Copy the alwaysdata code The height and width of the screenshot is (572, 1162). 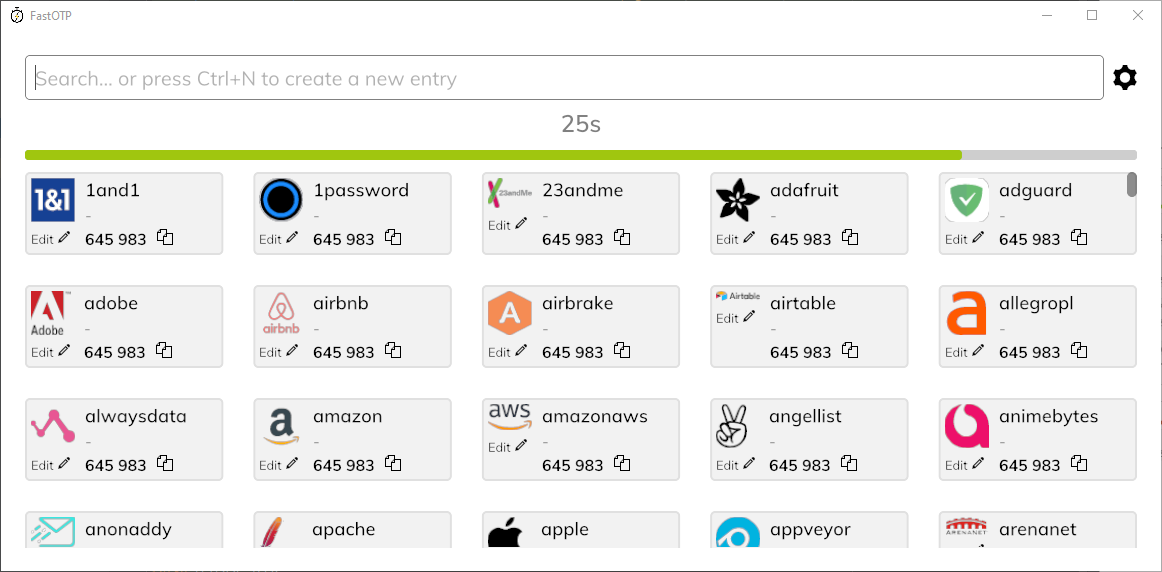165,463
